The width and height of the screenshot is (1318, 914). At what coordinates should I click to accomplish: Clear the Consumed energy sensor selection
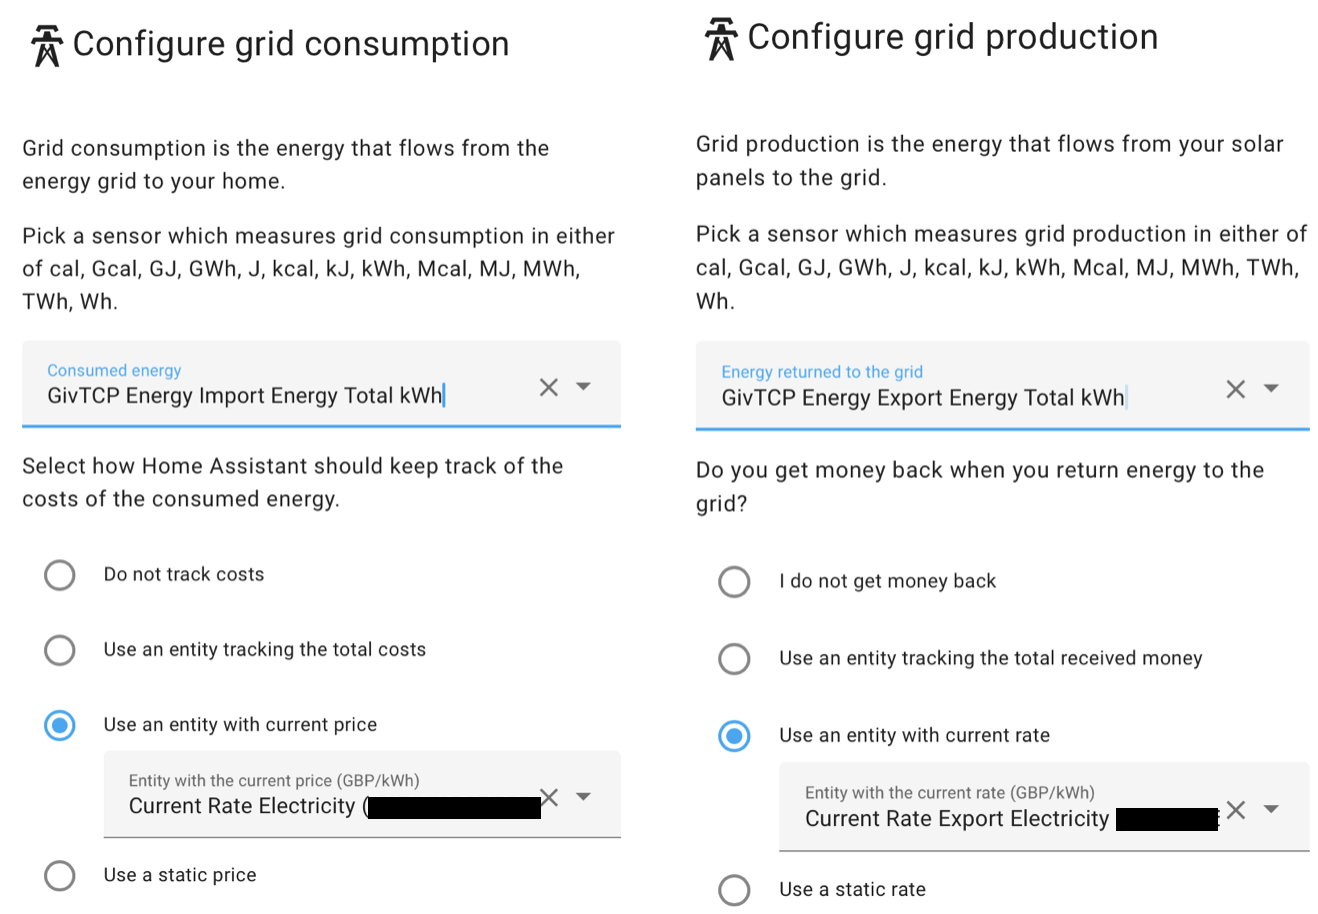point(549,387)
